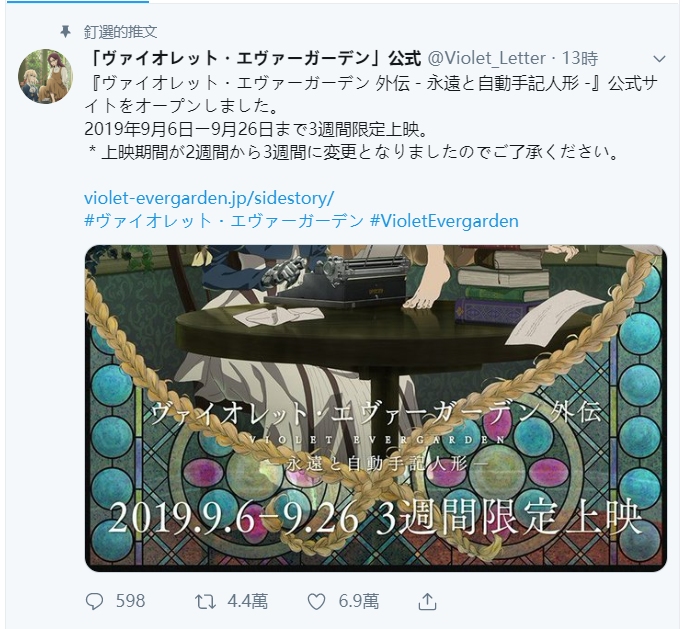Click the reply speech bubble icon
690x629 pixels.
coord(94,601)
